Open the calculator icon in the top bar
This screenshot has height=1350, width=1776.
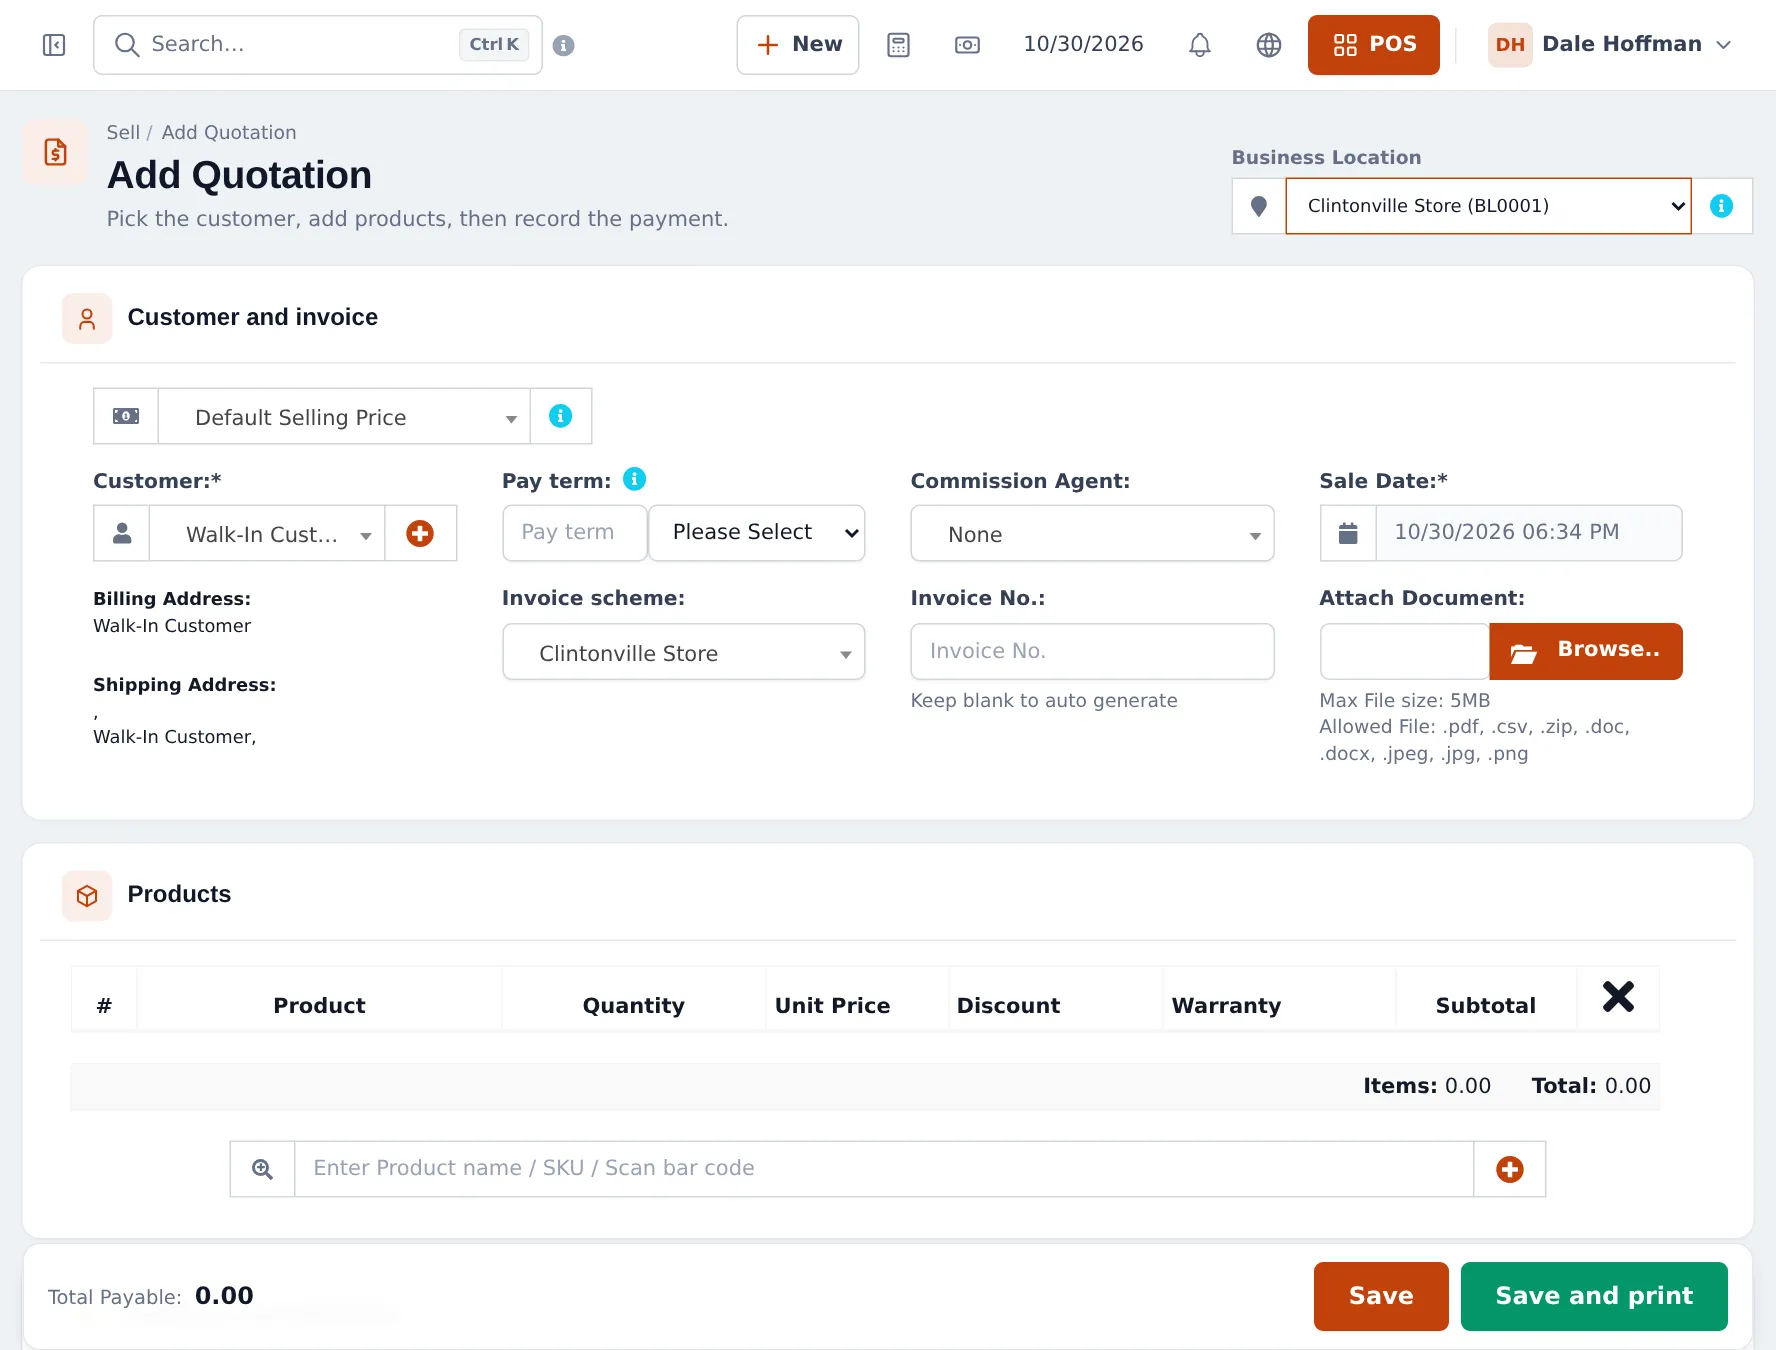(898, 45)
